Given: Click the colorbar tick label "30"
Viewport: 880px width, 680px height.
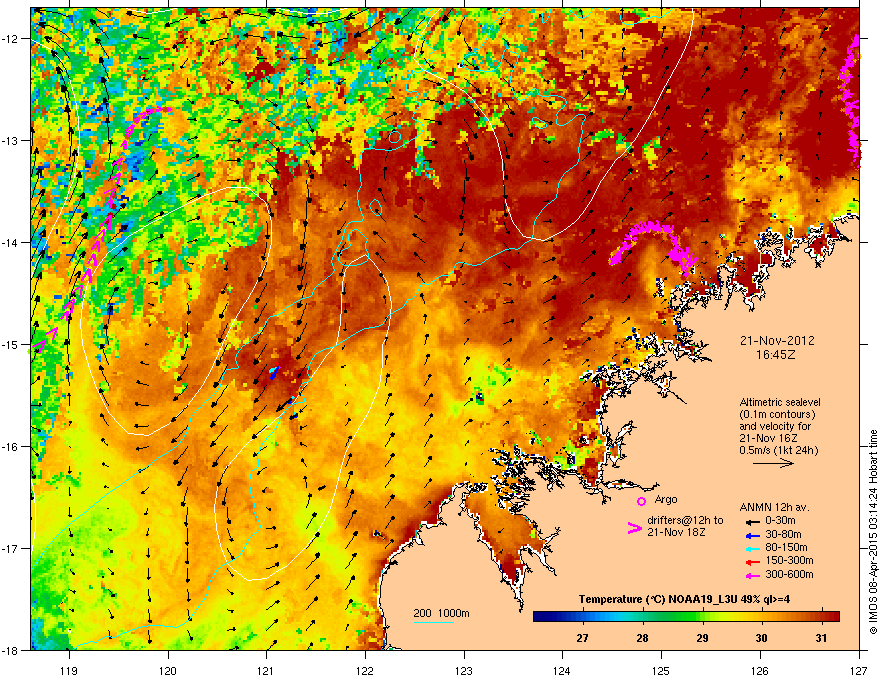Looking at the screenshot, I should (x=761, y=638).
